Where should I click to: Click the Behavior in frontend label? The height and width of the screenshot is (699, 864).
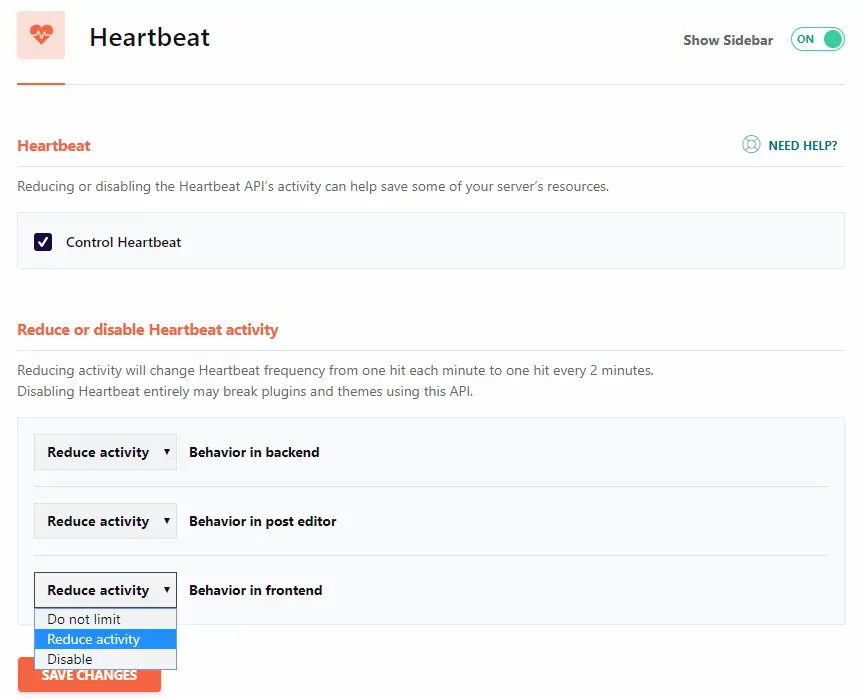(x=256, y=590)
